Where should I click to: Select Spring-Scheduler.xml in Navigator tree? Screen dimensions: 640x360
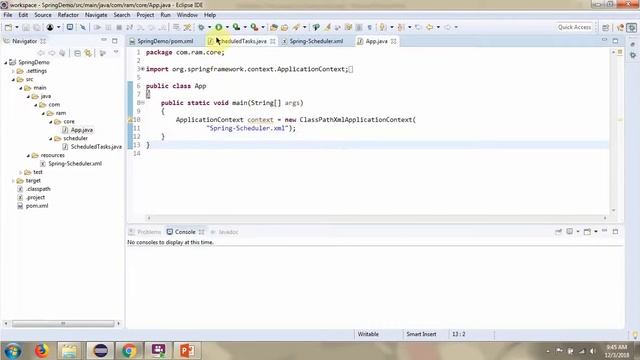click(75, 164)
